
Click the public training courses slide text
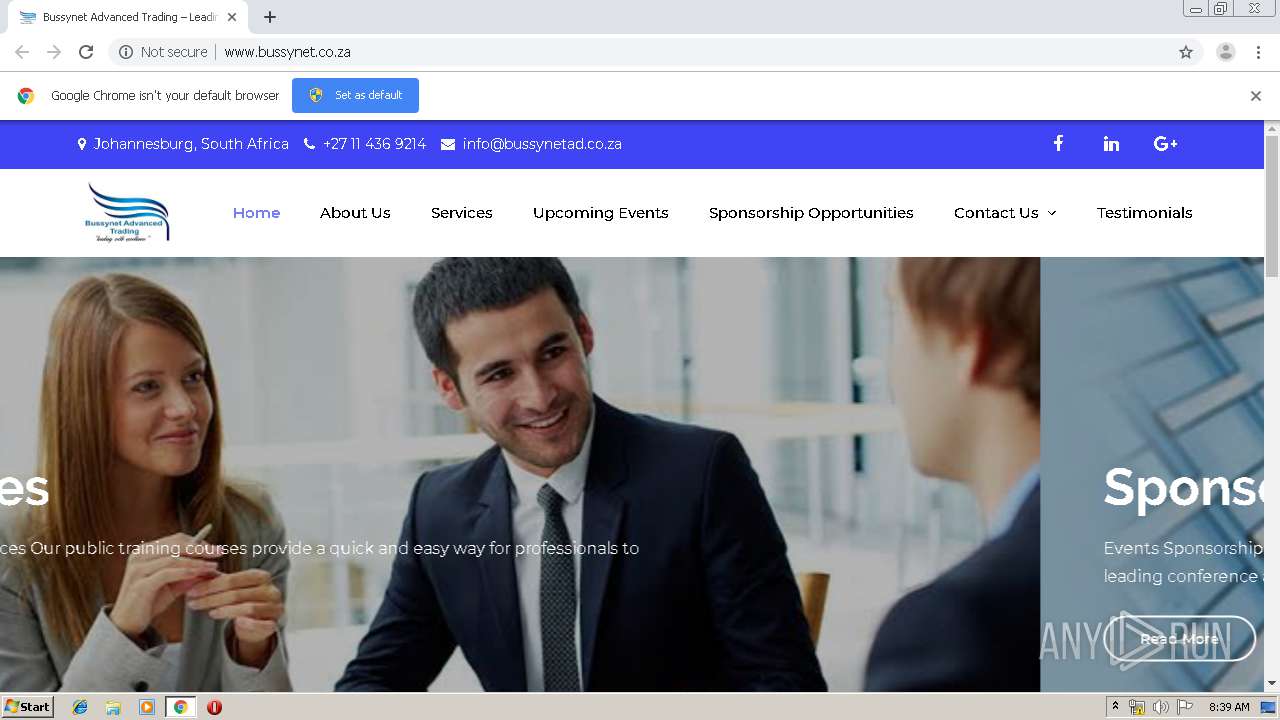319,548
